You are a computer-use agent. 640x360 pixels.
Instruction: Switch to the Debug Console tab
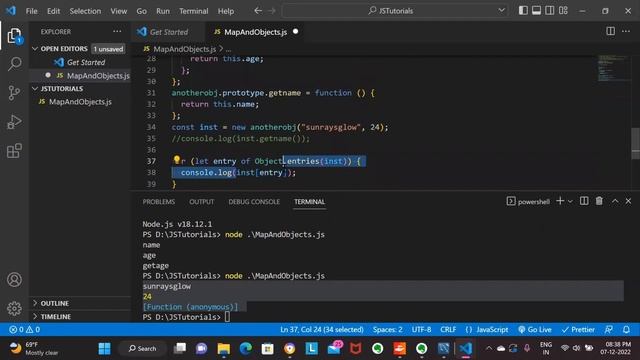click(254, 202)
